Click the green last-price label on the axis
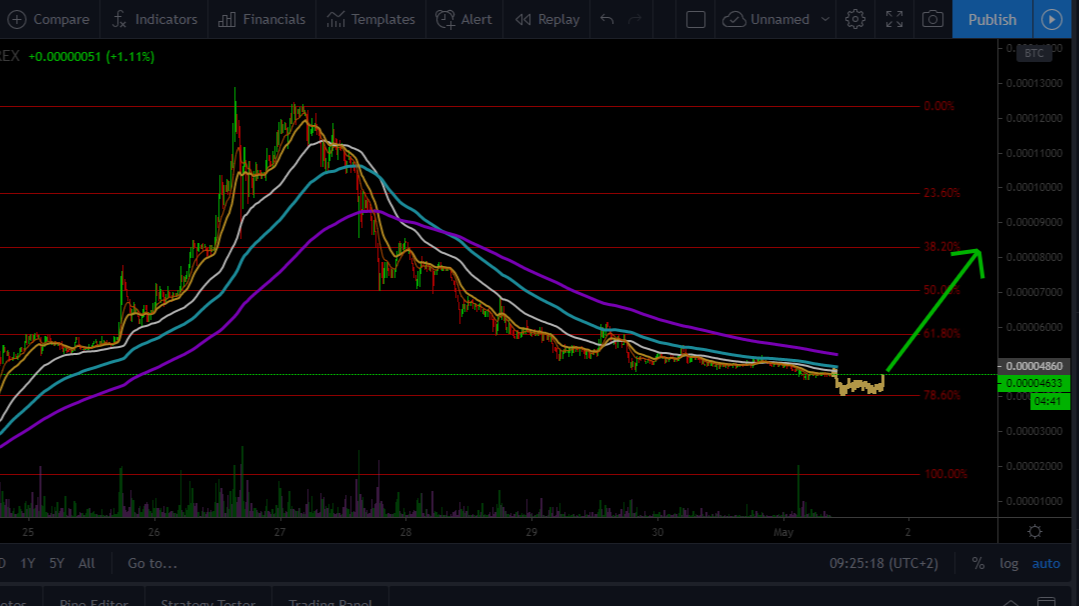Screen dimensions: 1079x606 pos(1035,382)
